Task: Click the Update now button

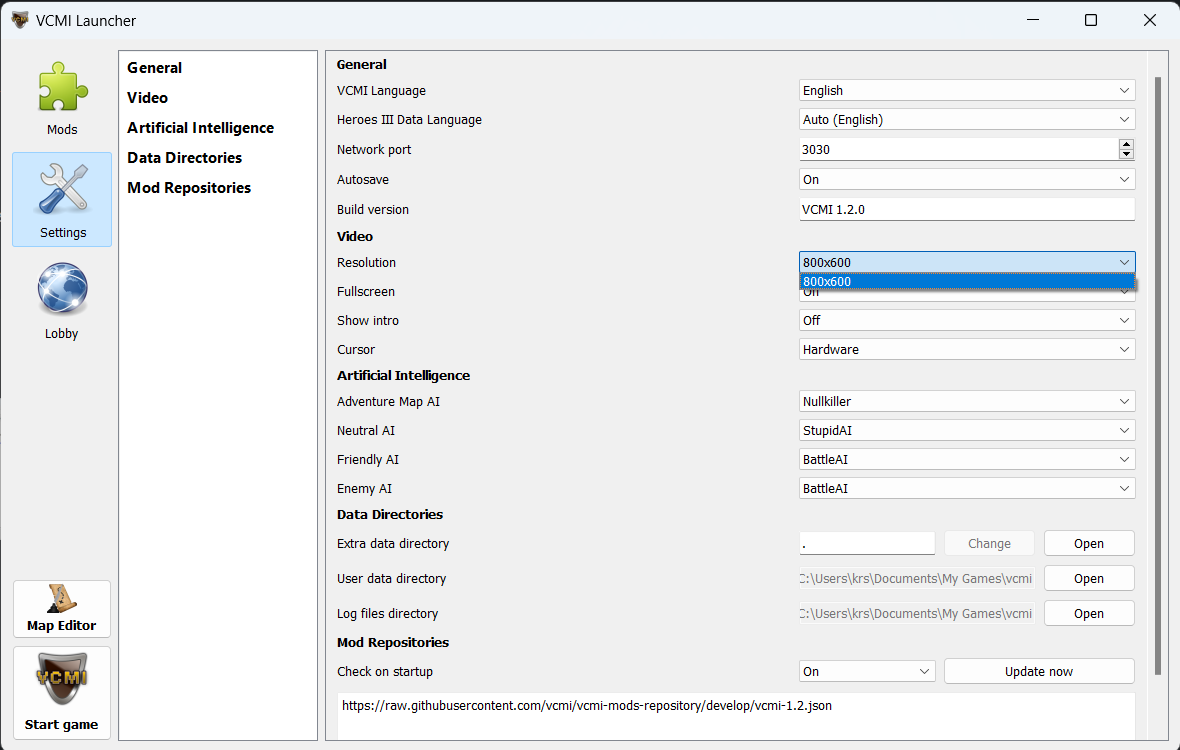Action: coord(1038,670)
